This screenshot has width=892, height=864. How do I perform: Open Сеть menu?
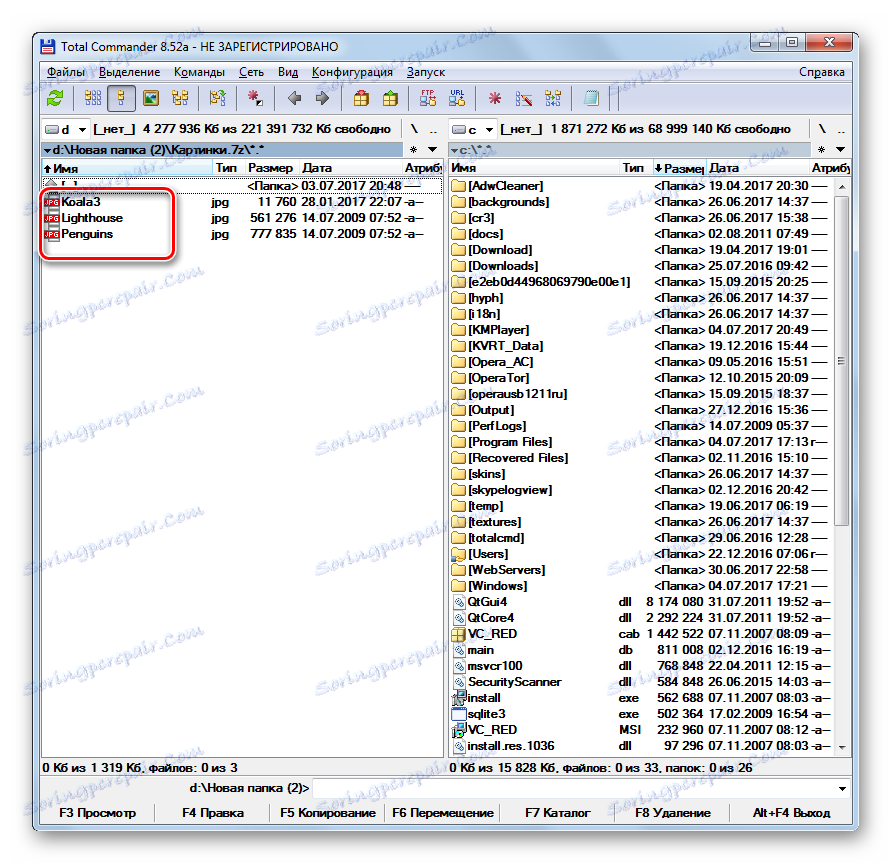[x=251, y=72]
